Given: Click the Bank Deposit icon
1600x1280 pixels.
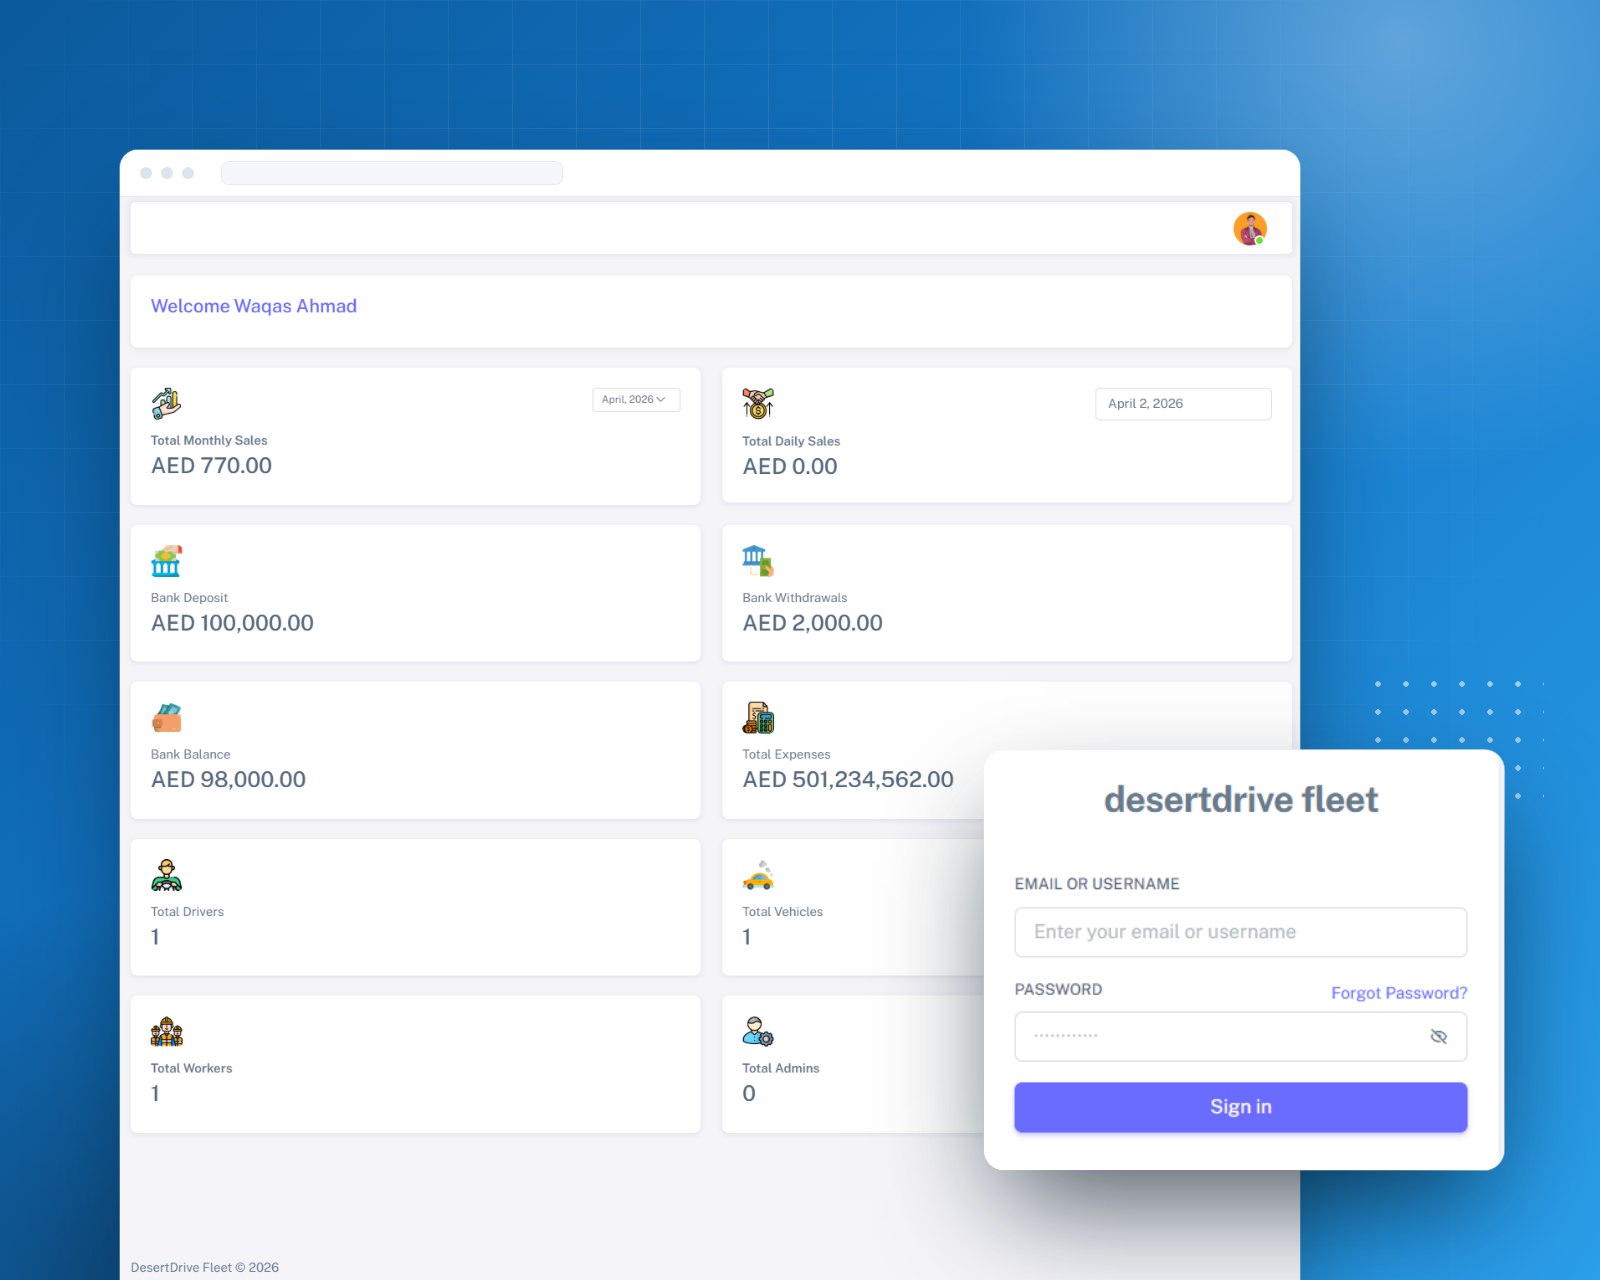Looking at the screenshot, I should click(166, 561).
